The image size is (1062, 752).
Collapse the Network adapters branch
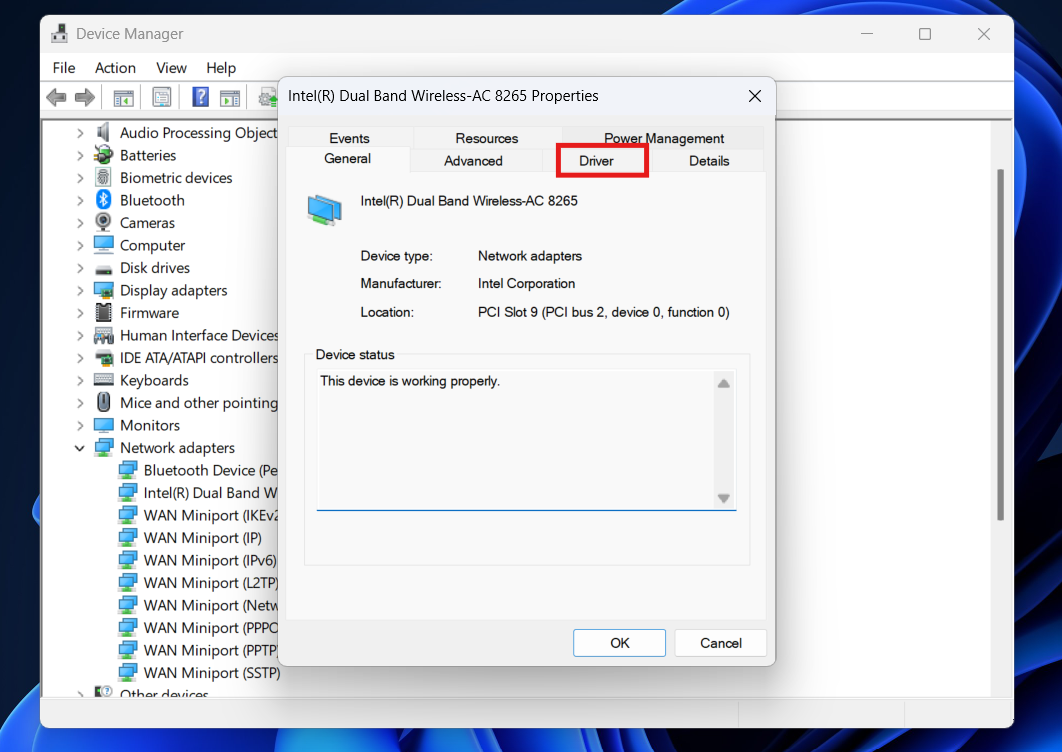click(x=80, y=447)
